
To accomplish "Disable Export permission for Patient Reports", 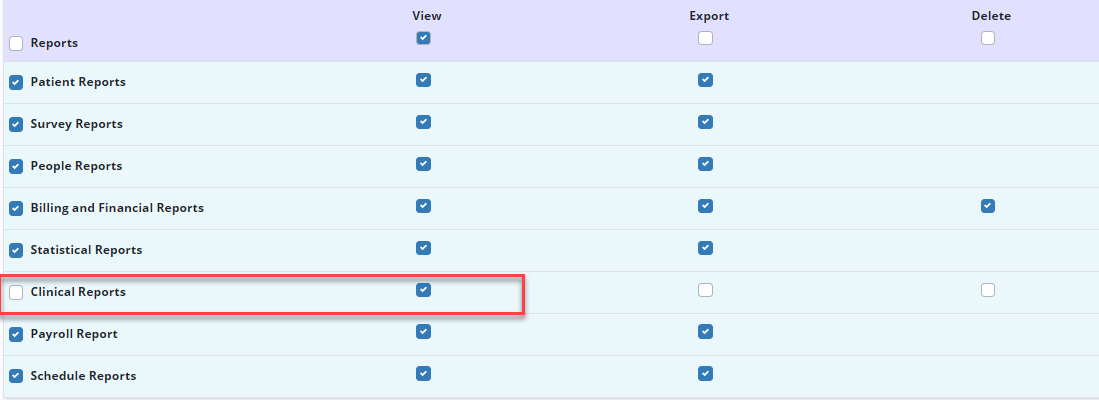I will coord(705,80).
